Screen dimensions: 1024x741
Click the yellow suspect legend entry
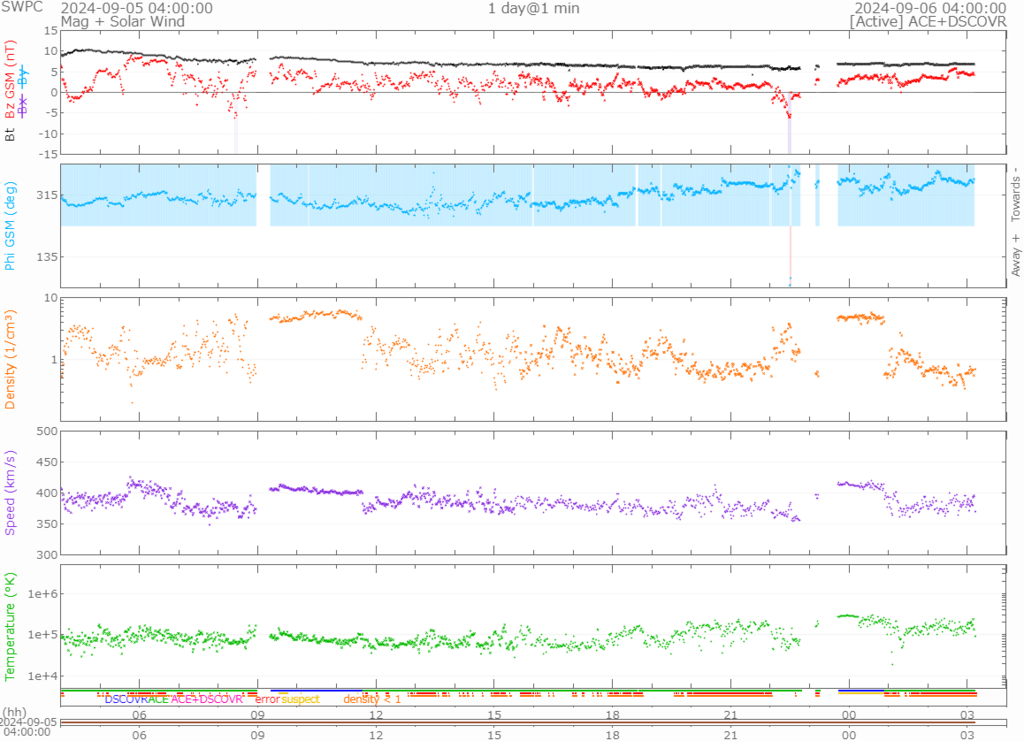(301, 699)
